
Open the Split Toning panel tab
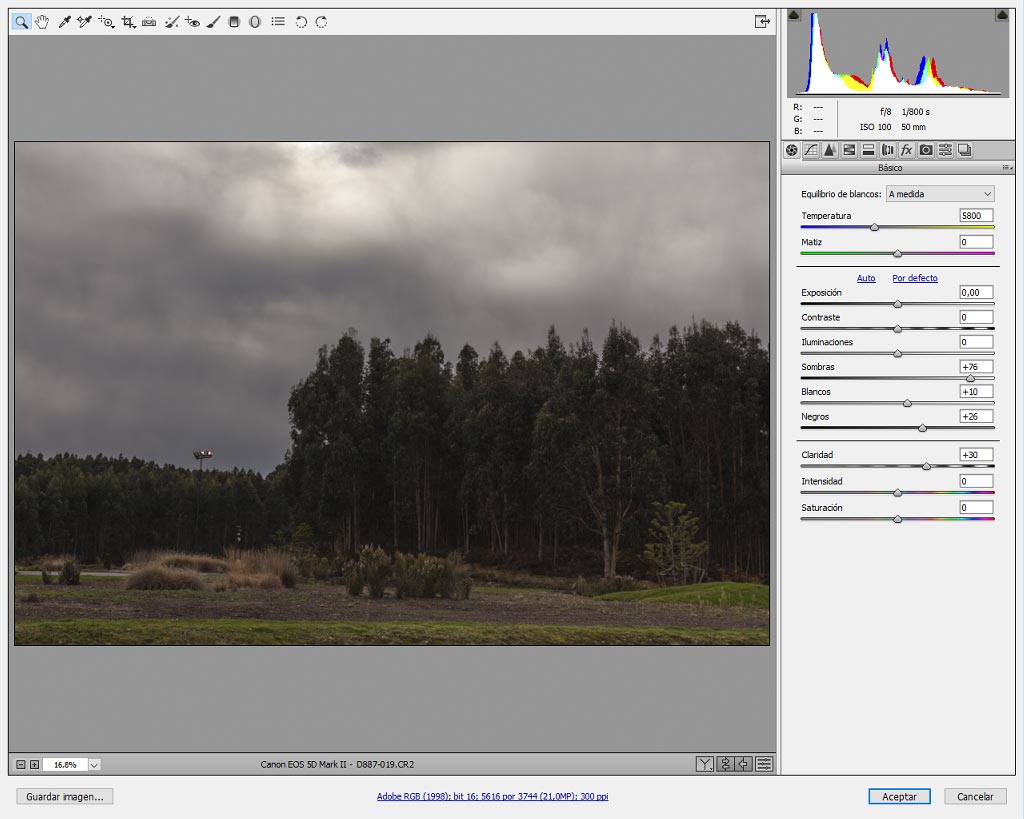[868, 150]
